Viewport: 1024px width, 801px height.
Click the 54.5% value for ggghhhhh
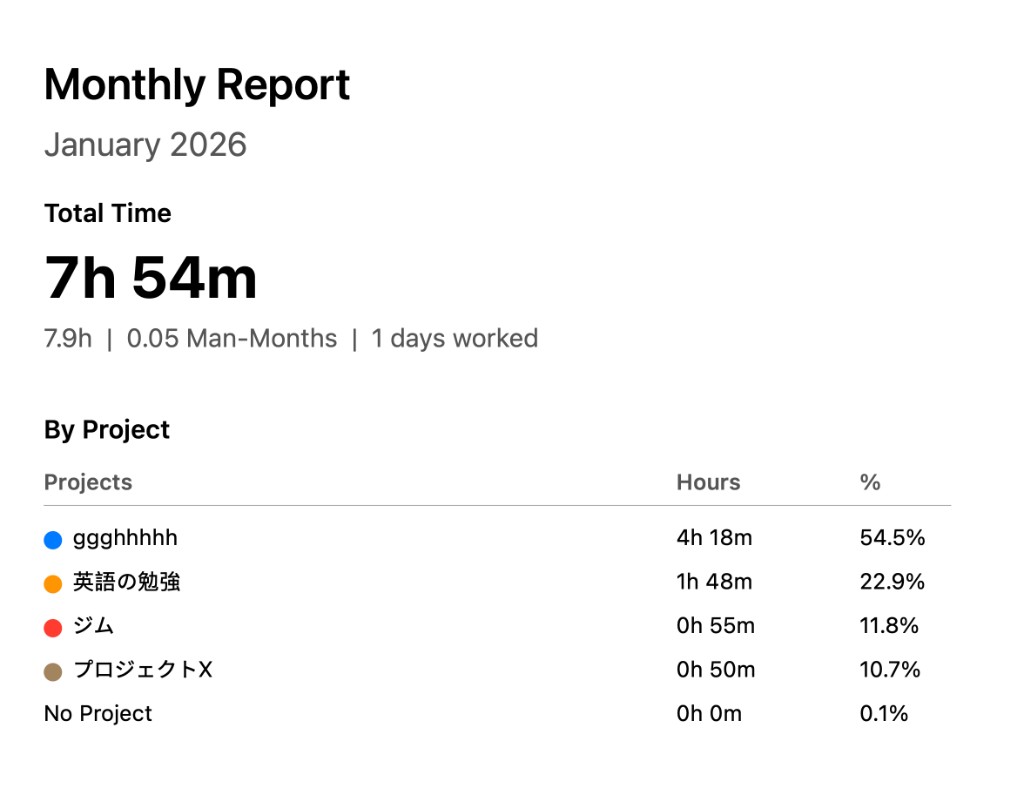pos(893,538)
